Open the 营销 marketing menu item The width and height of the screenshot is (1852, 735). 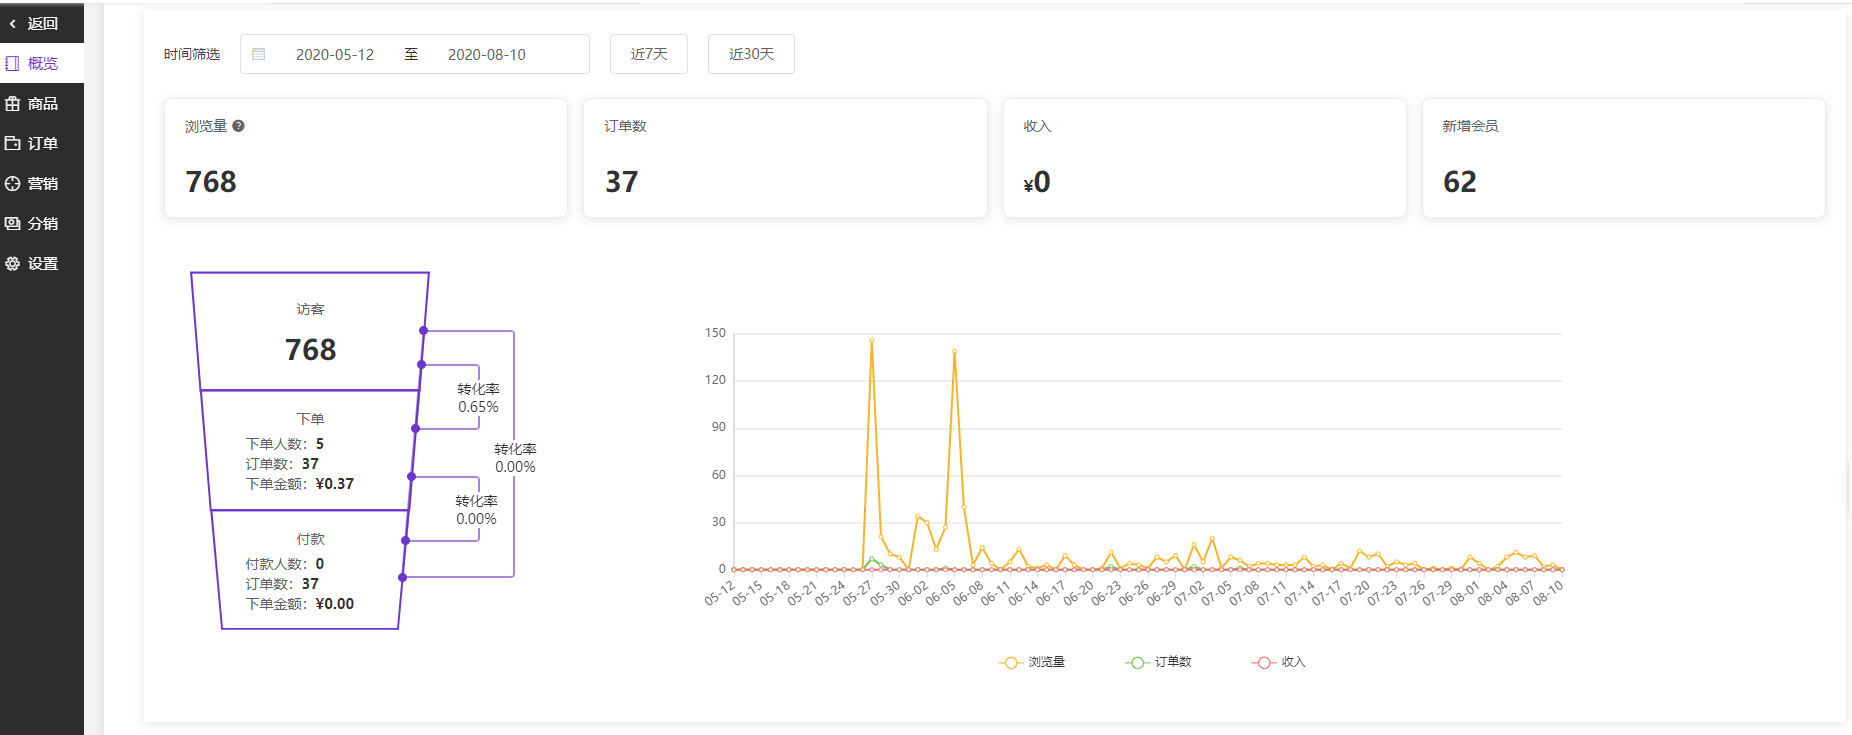coord(42,183)
